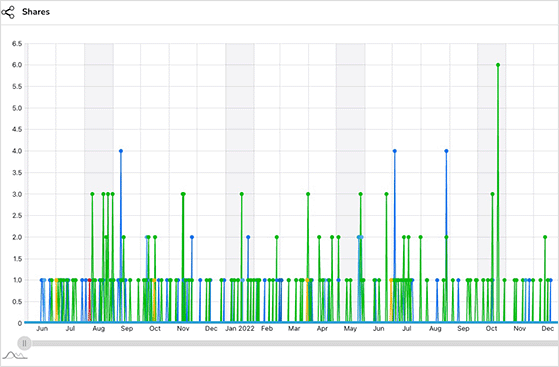Viewport: 559px width, 367px height.
Task: Click the blue 2.0 point in late January 2022
Action: pyautogui.click(x=248, y=237)
